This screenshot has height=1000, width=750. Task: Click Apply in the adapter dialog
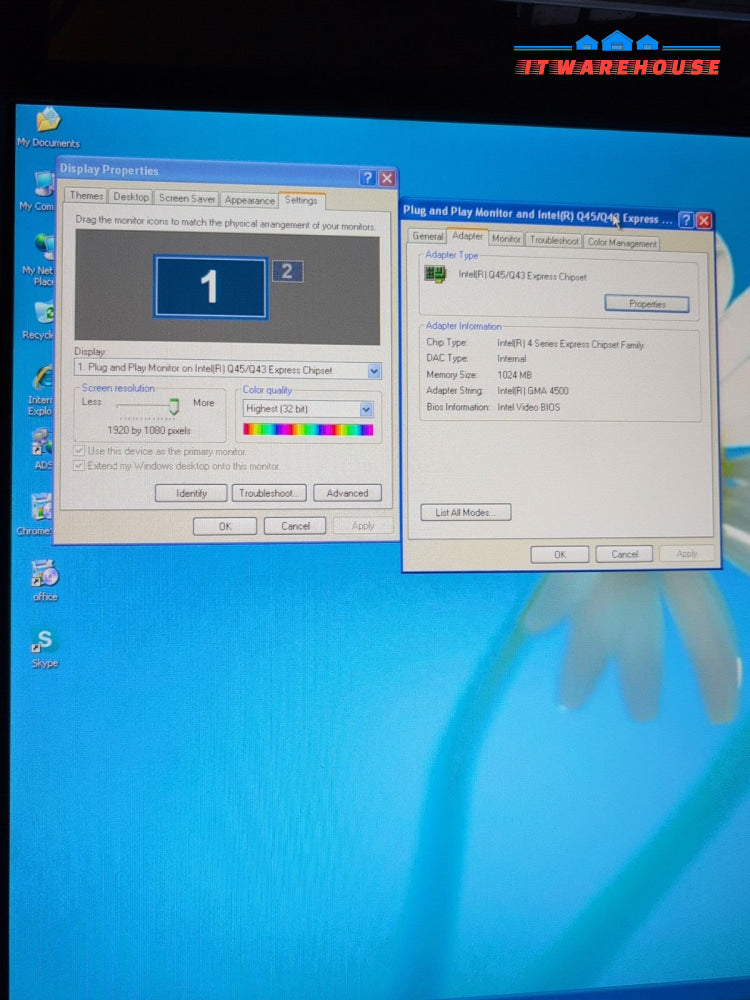point(686,554)
